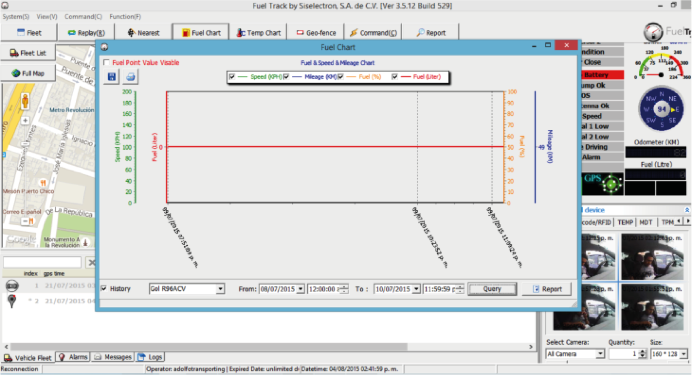Enable the Fuel Point Value Visable checkbox

coord(106,63)
